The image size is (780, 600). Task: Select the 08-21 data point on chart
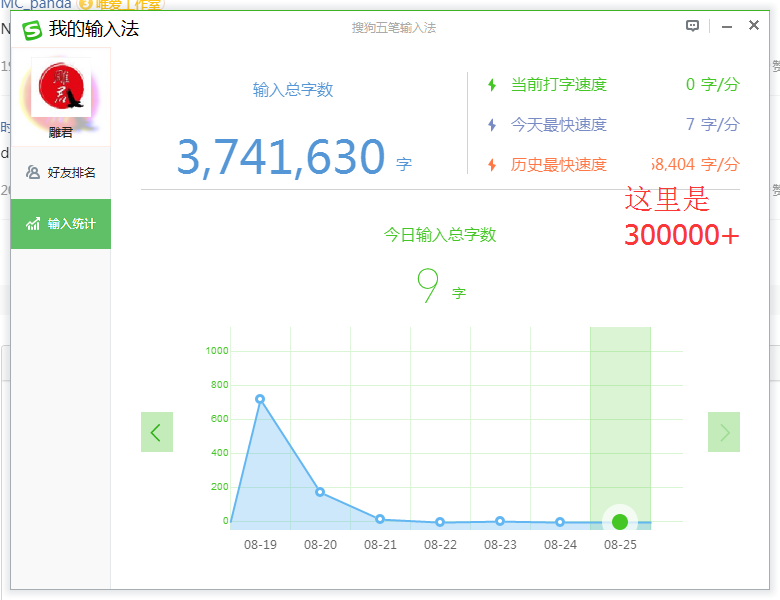[x=380, y=519]
